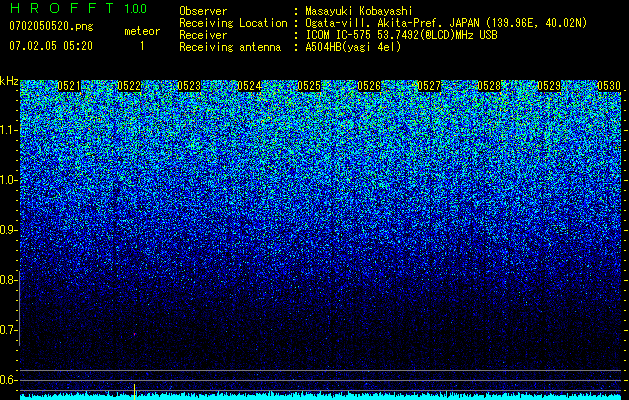Click the 0.8 frequency axis label

tap(9, 280)
